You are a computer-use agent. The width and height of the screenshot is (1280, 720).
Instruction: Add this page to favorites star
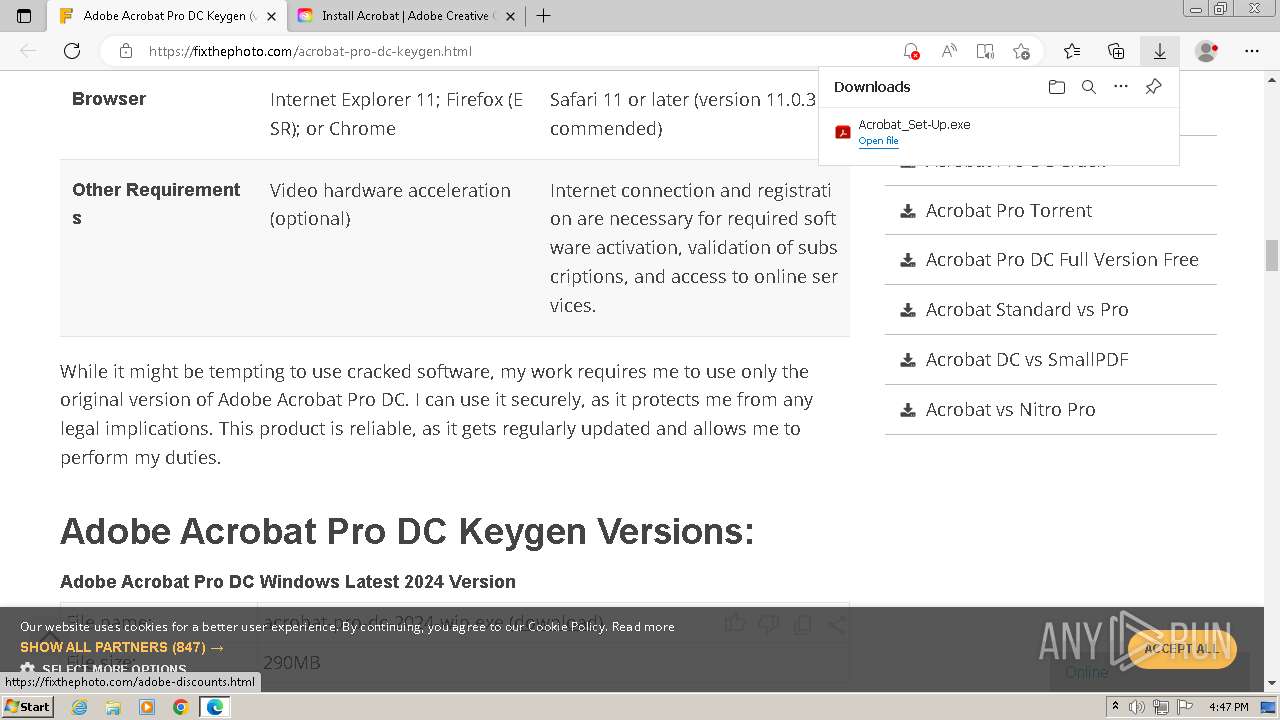1021,51
